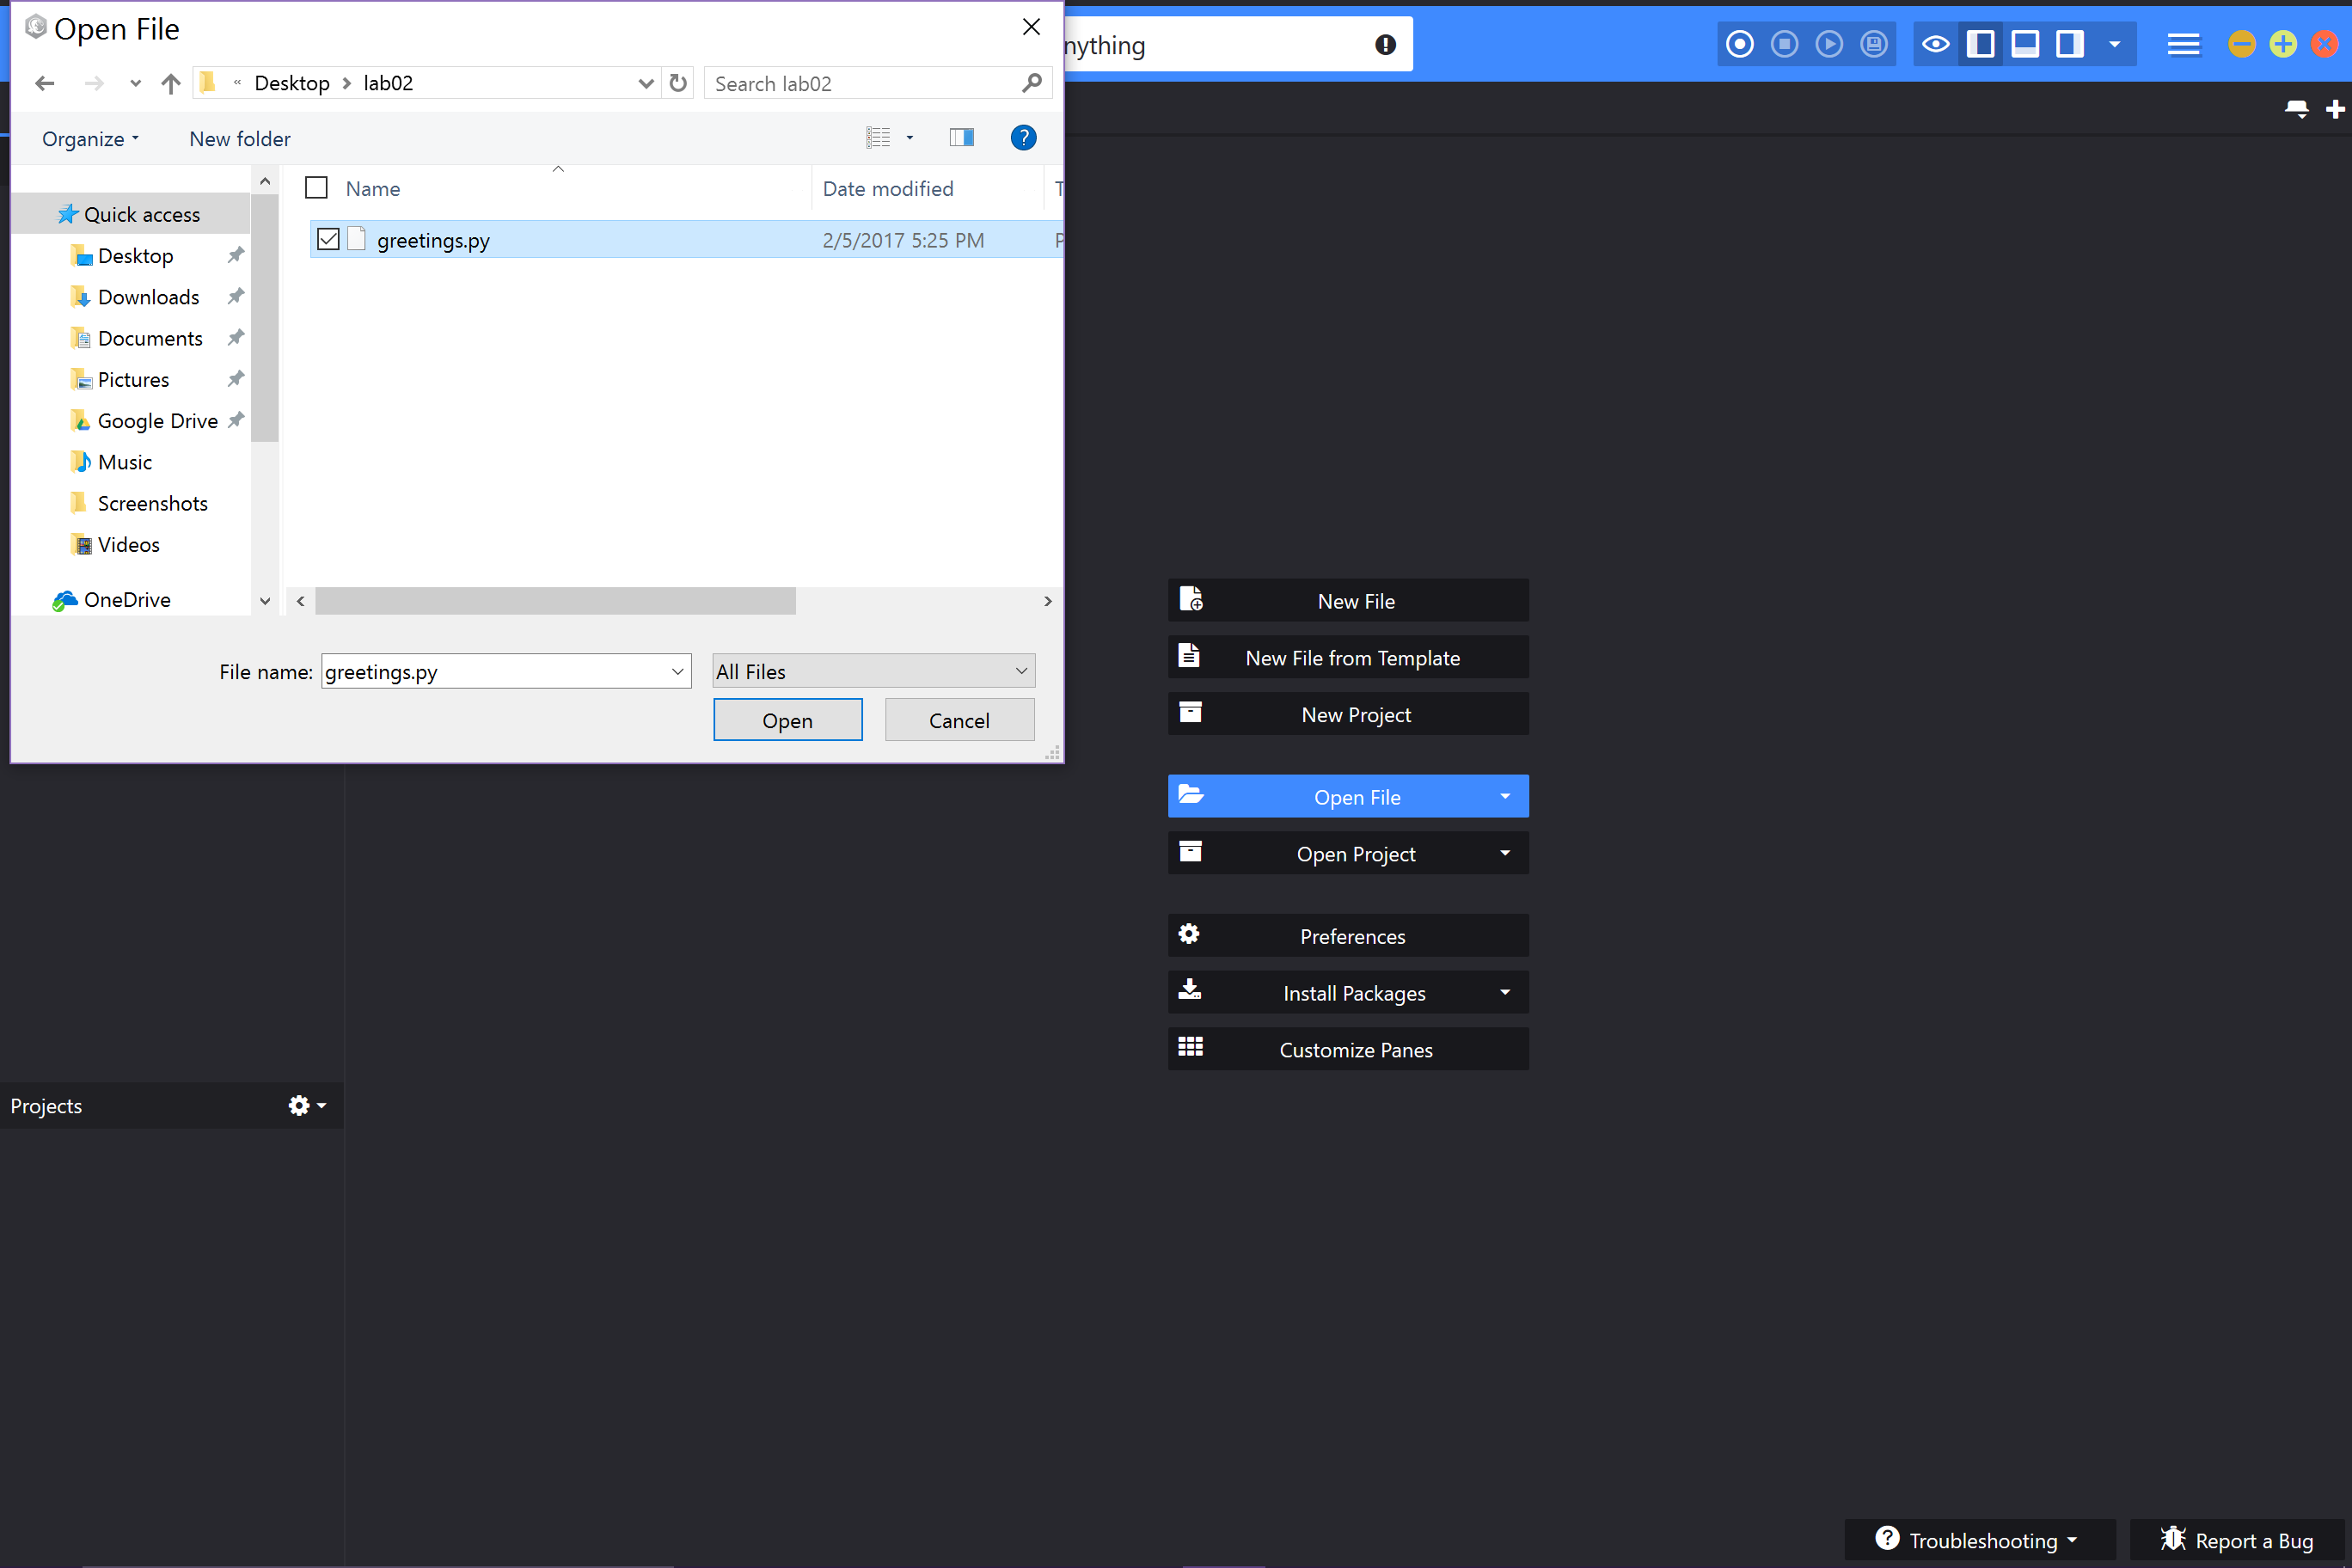Open the hamburger main menu icon

(x=2183, y=44)
